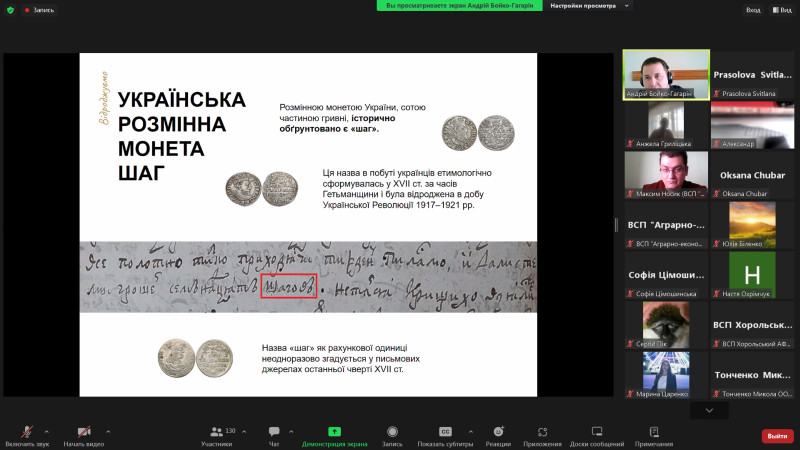
Task: Open the Вид view layout menu
Action: 782,9
